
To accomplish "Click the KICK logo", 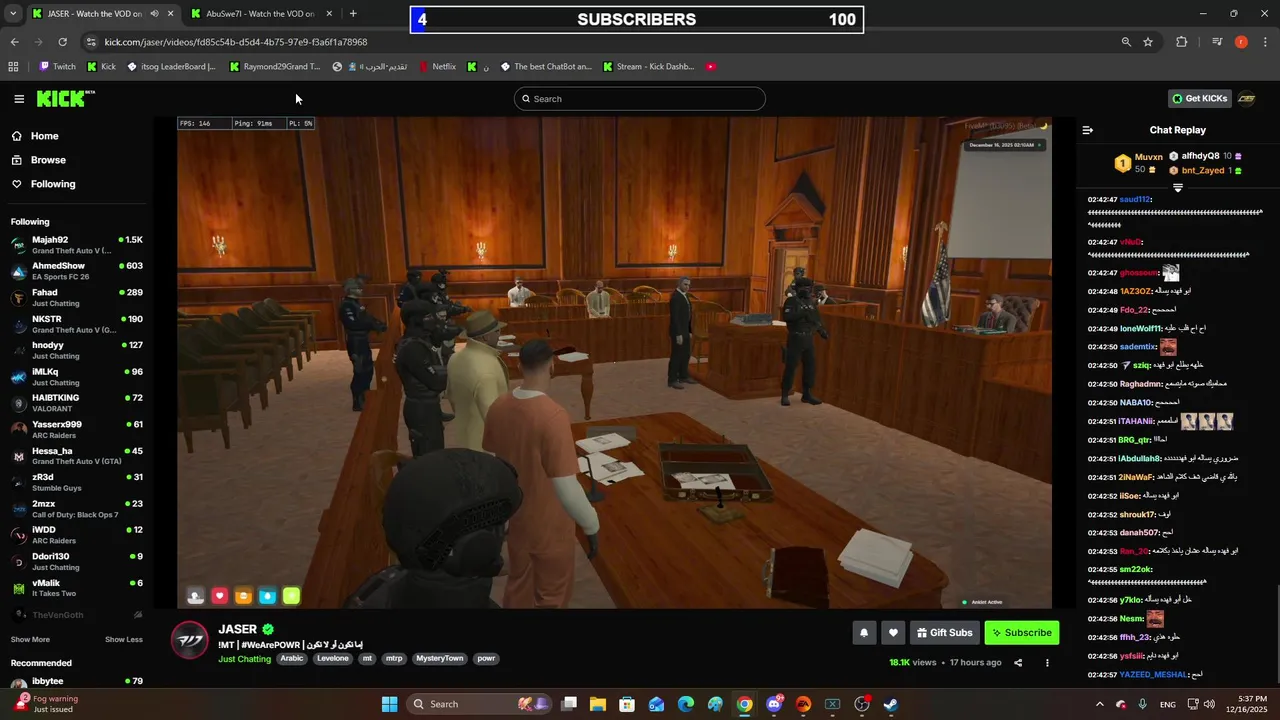I will click(65, 98).
